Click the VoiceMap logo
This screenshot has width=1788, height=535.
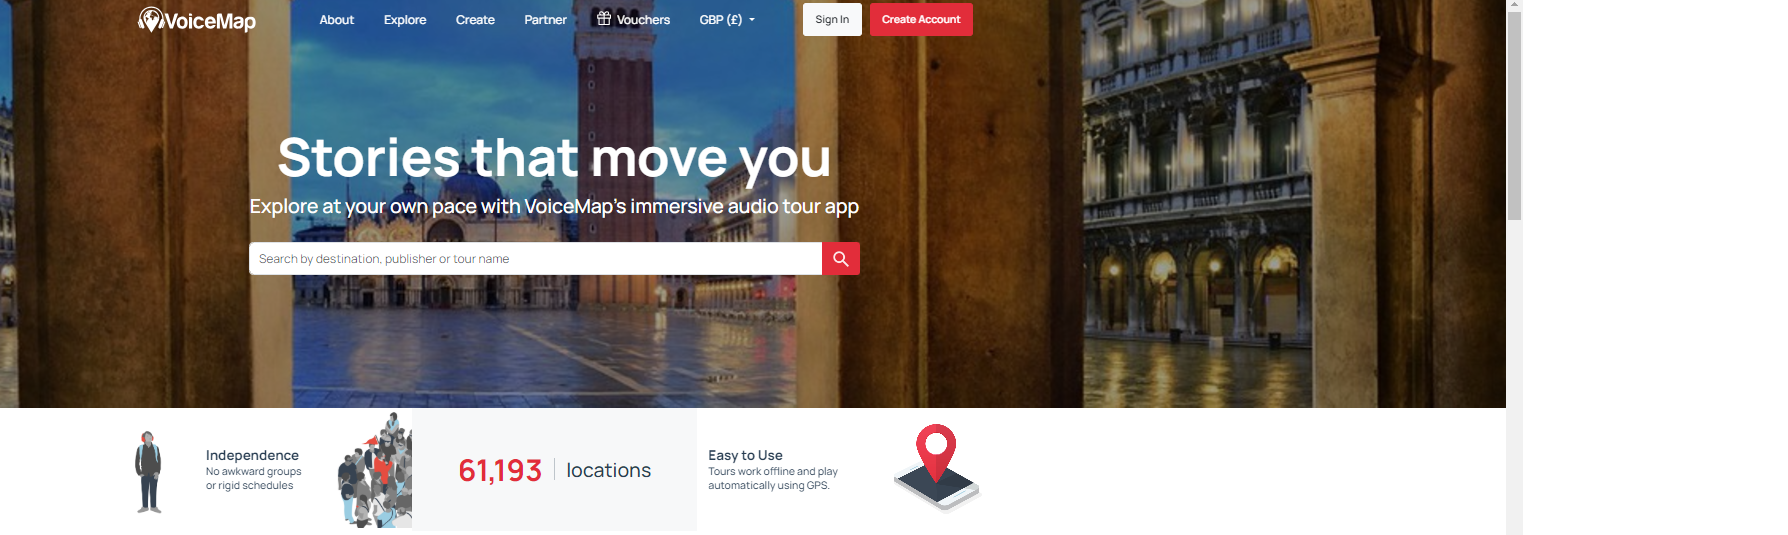(197, 20)
